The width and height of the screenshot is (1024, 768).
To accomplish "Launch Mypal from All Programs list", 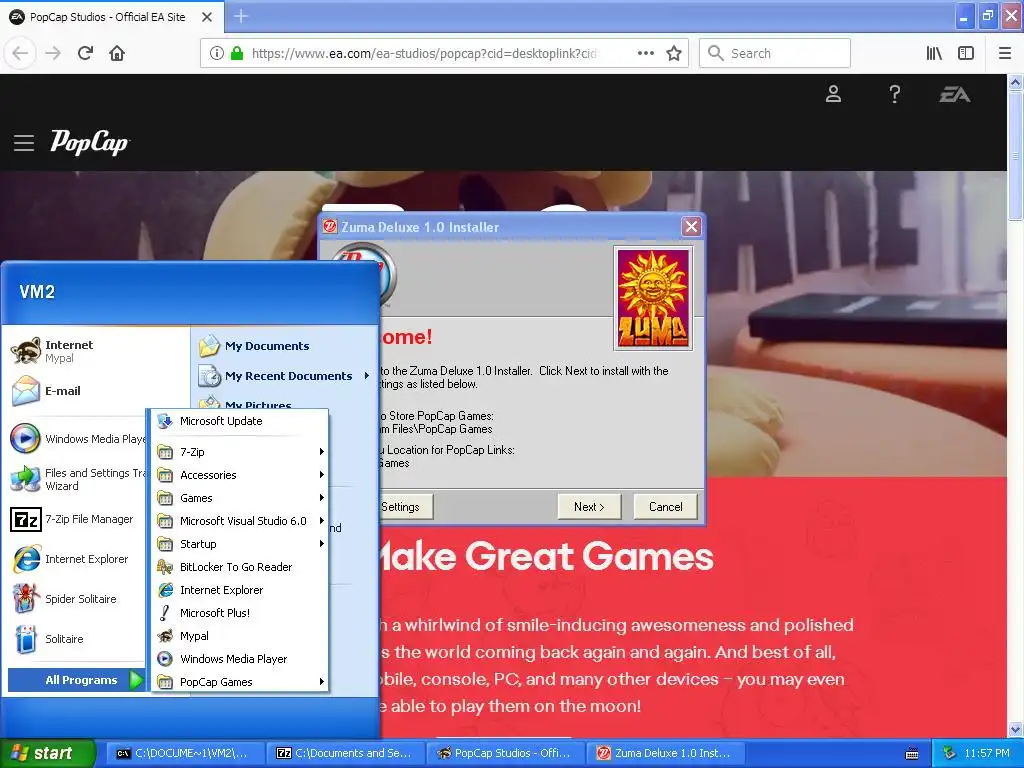I will tap(240, 636).
